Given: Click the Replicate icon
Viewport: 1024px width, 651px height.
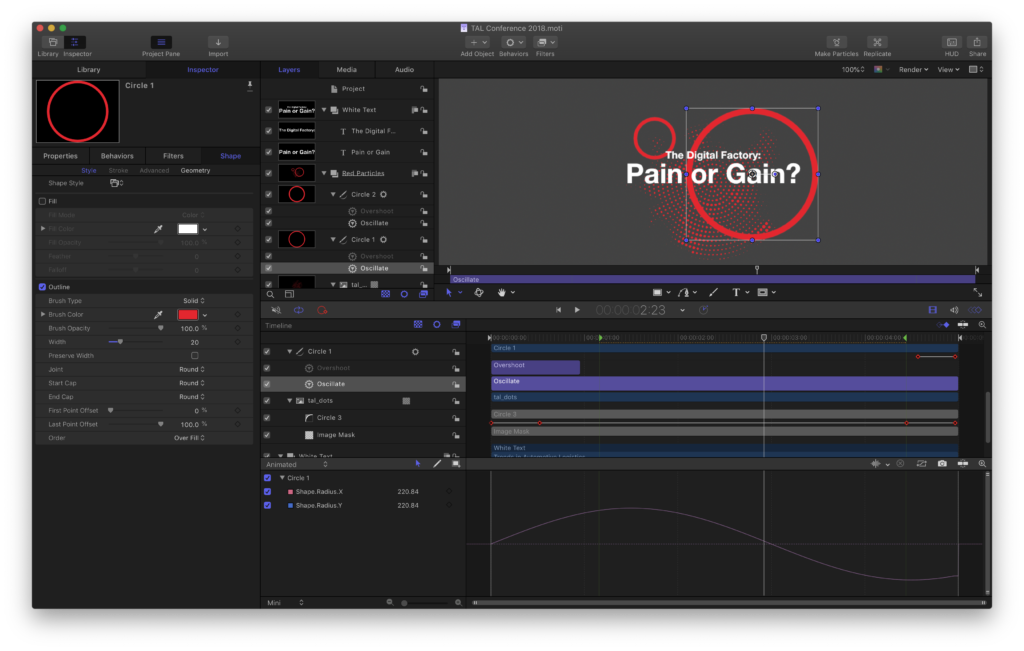Looking at the screenshot, I should point(877,42).
